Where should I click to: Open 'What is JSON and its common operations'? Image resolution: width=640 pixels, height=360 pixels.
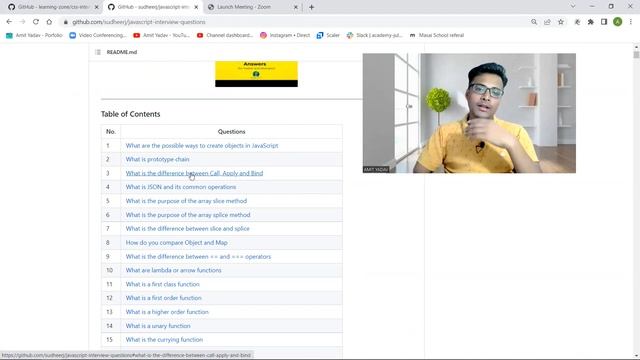(x=180, y=187)
